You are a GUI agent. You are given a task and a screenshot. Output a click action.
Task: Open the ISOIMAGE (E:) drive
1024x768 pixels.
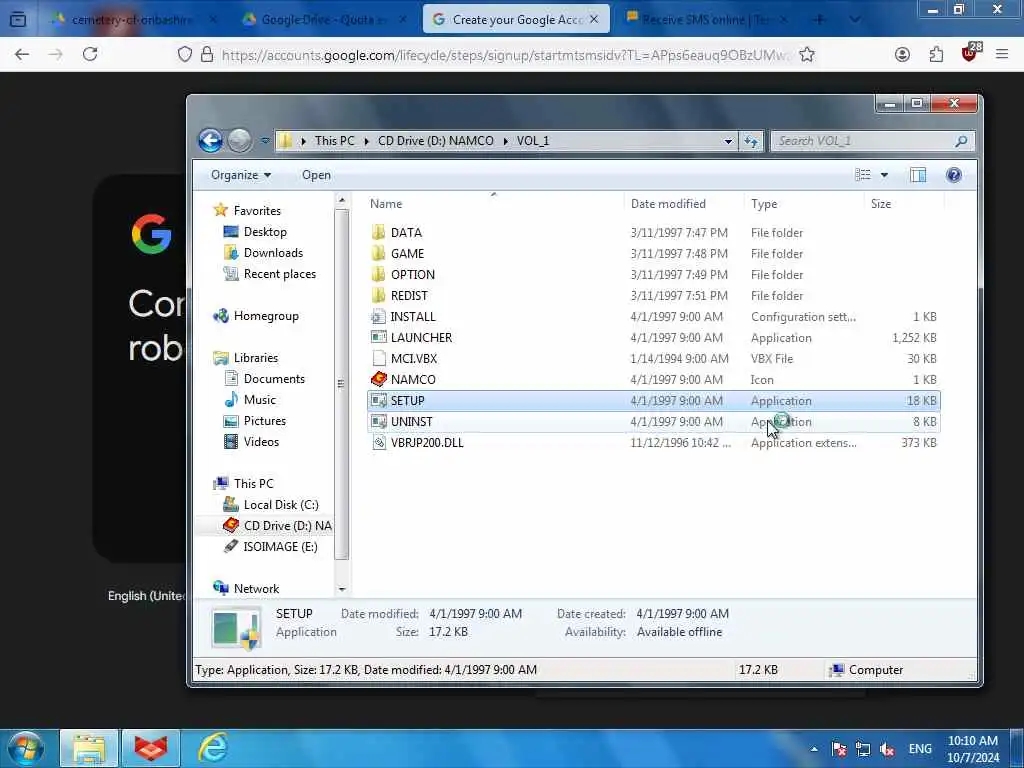pos(280,547)
